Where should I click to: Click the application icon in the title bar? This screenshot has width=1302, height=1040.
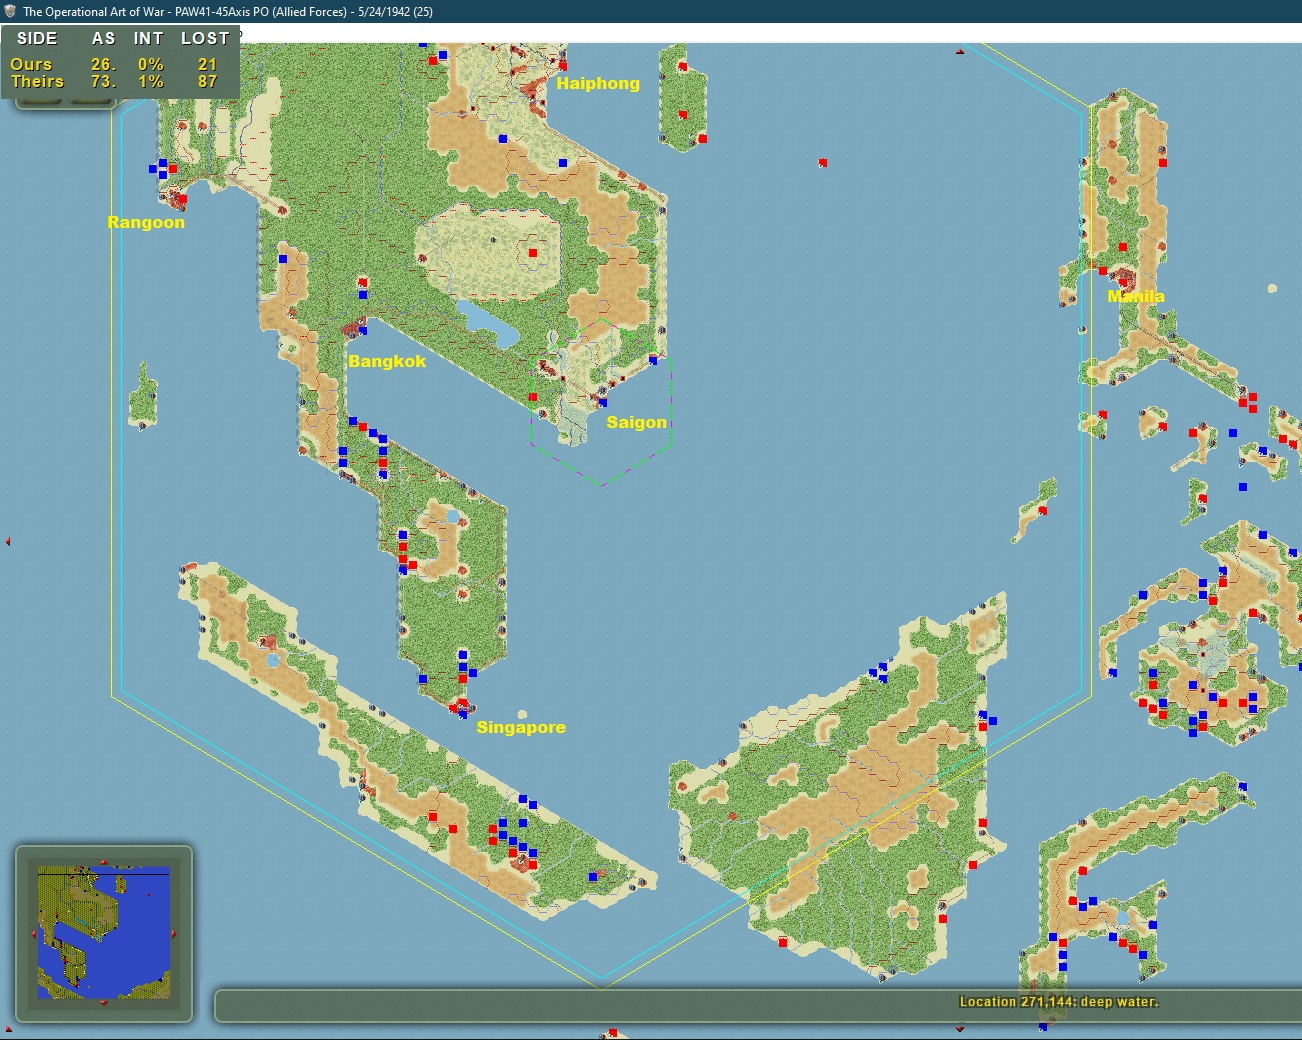tap(10, 11)
